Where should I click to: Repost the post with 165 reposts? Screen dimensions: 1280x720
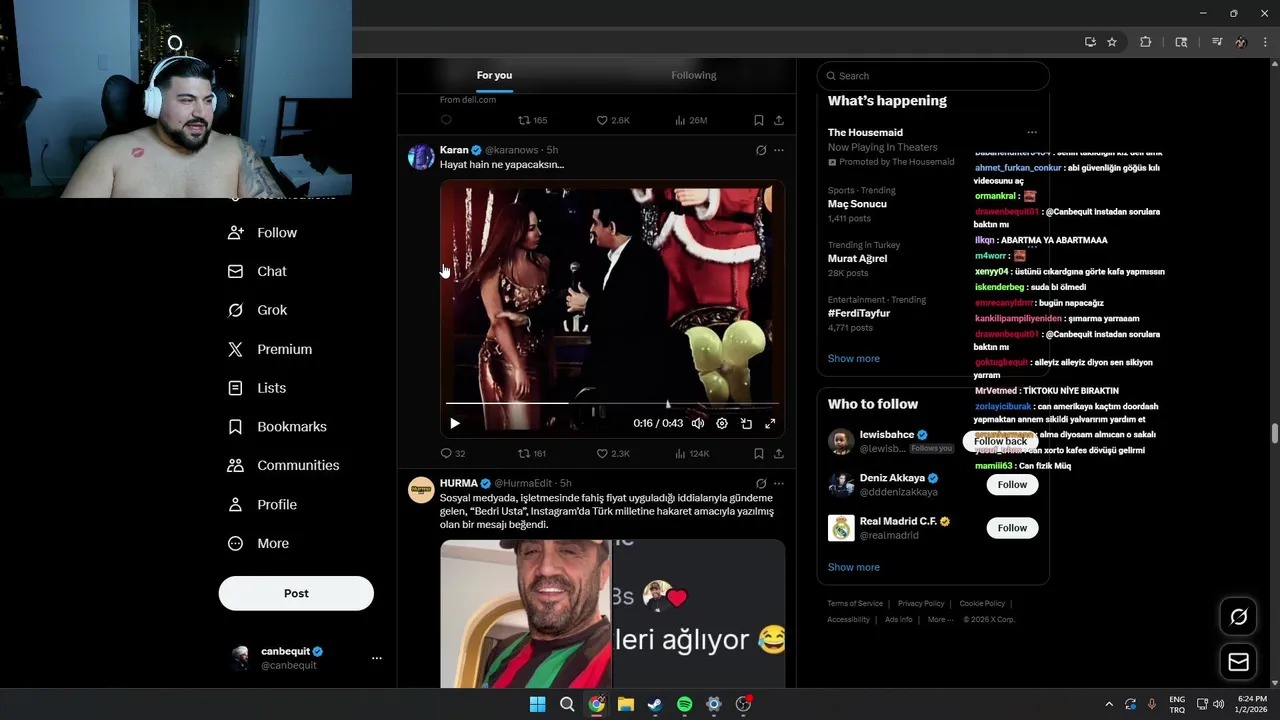532,120
